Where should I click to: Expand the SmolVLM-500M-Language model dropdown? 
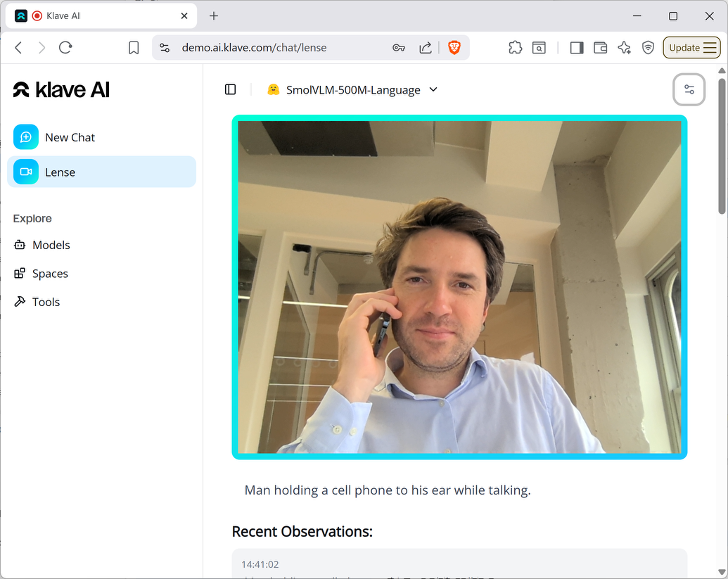pyautogui.click(x=352, y=89)
